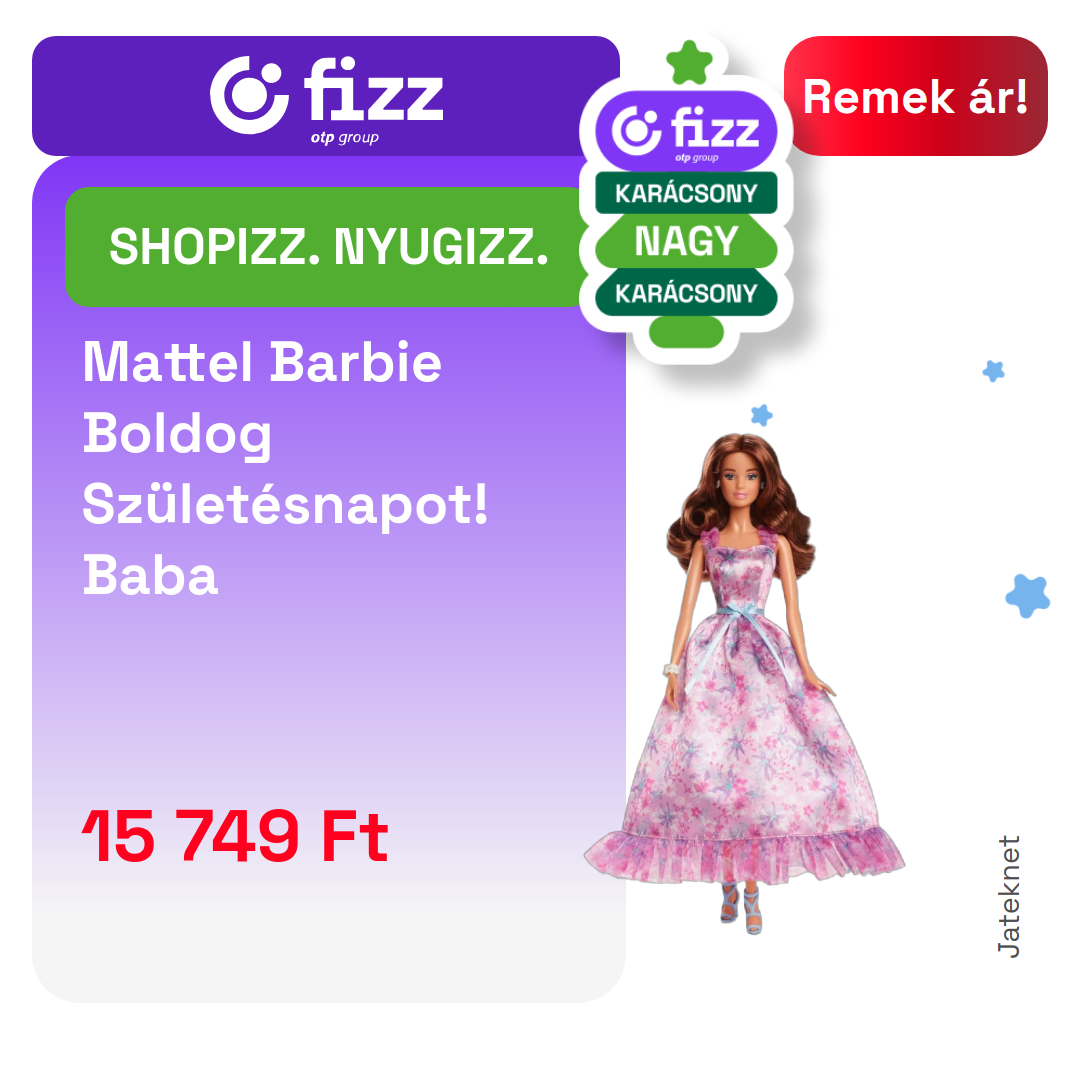Image resolution: width=1080 pixels, height=1080 pixels.
Task: Click the 15 749 Ft red price
Action: [x=236, y=836]
